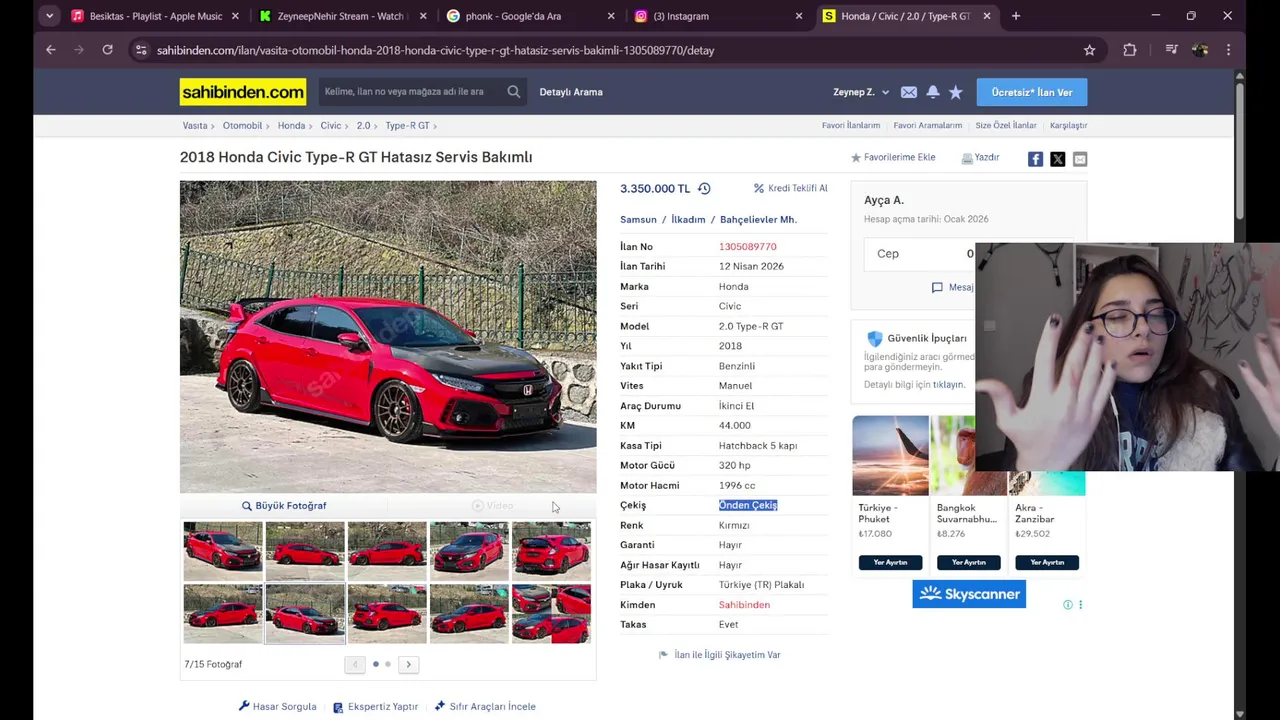Click Ücretsiz İlan Ver button
Viewport: 1280px width, 720px height.
(x=1032, y=92)
